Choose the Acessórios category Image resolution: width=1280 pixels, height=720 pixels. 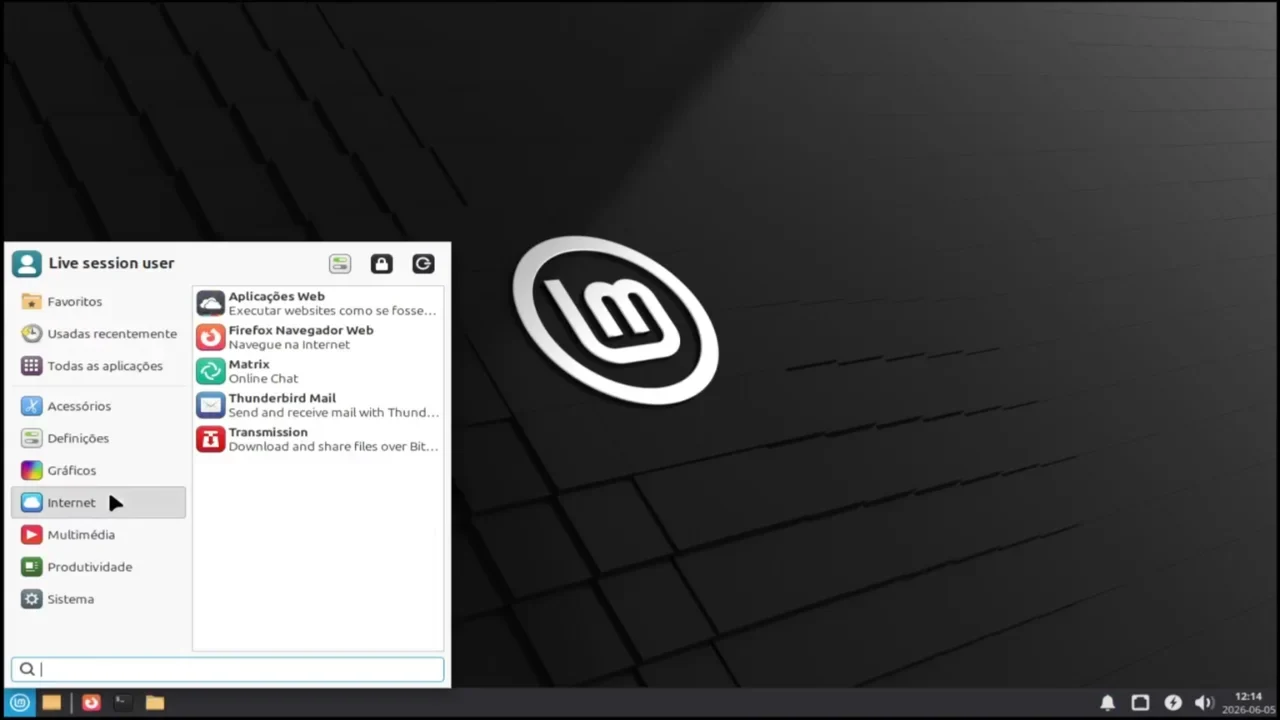click(98, 406)
